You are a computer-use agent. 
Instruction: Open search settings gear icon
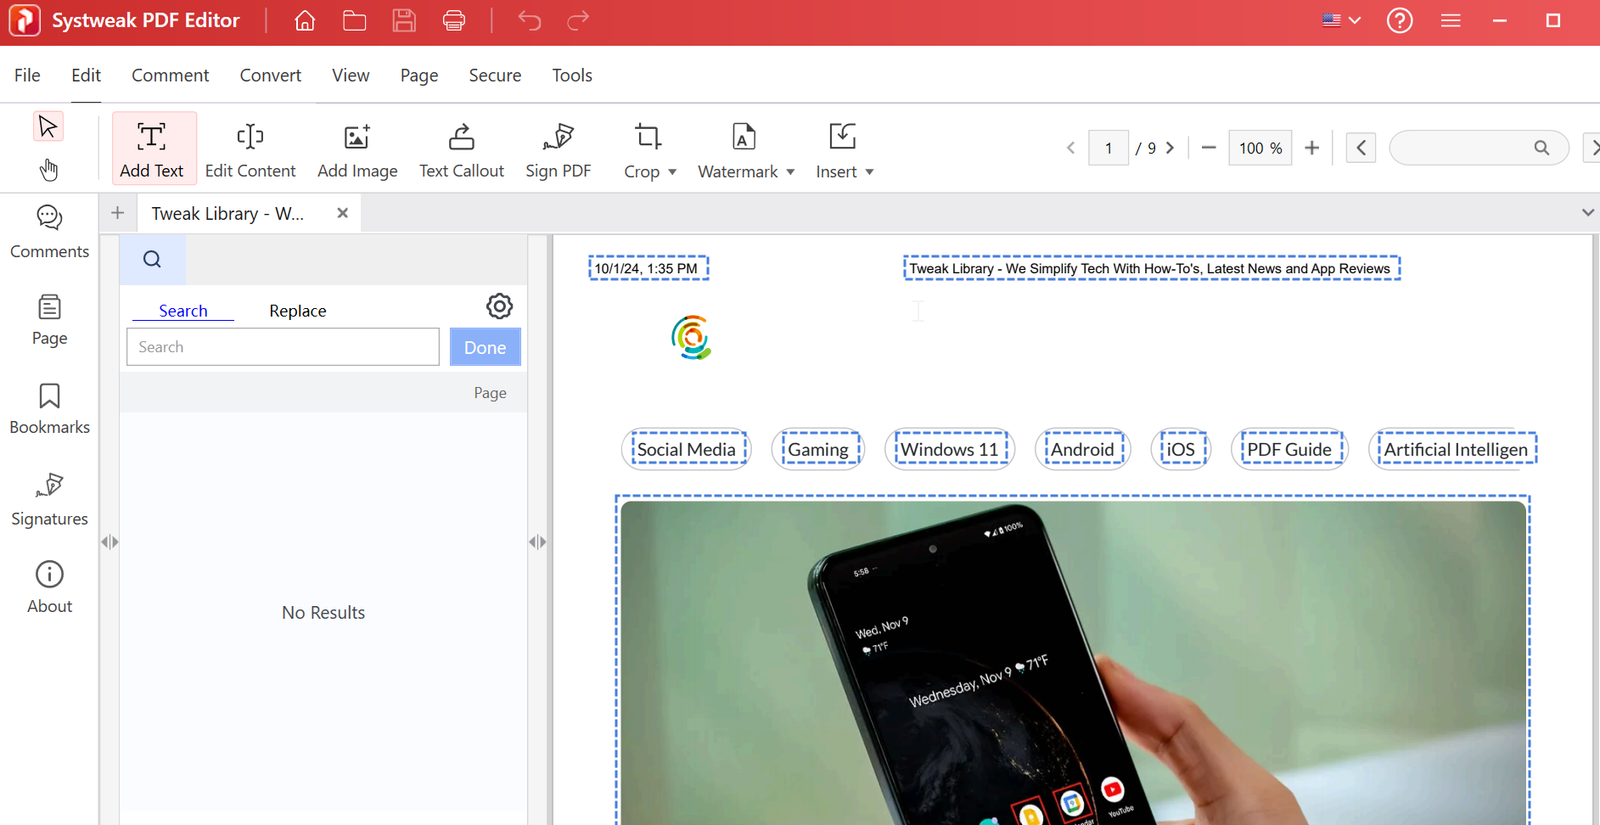[x=500, y=306]
